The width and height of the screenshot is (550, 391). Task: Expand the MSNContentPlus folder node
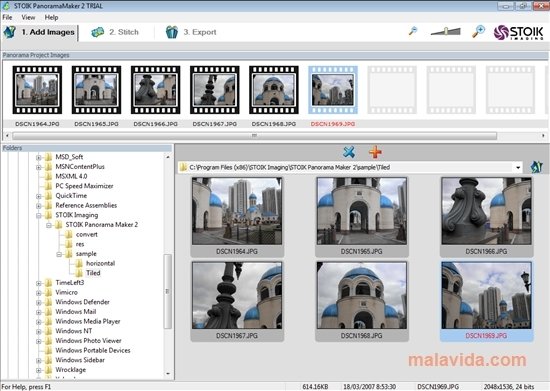39,167
